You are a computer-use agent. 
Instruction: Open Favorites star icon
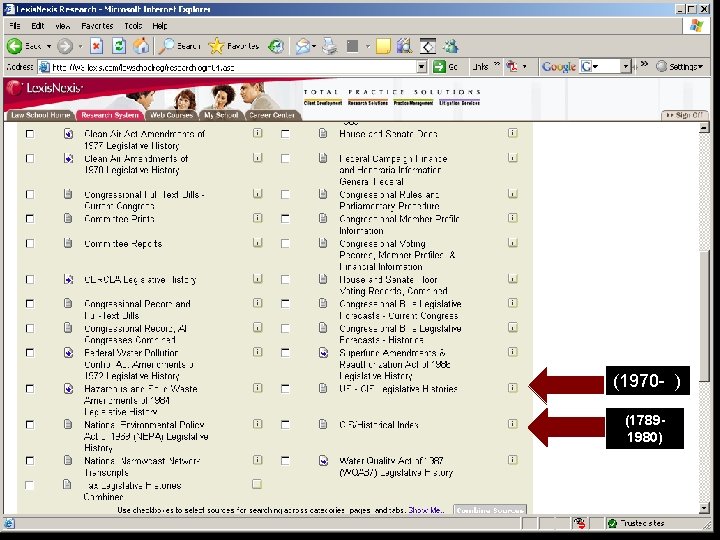[216, 46]
